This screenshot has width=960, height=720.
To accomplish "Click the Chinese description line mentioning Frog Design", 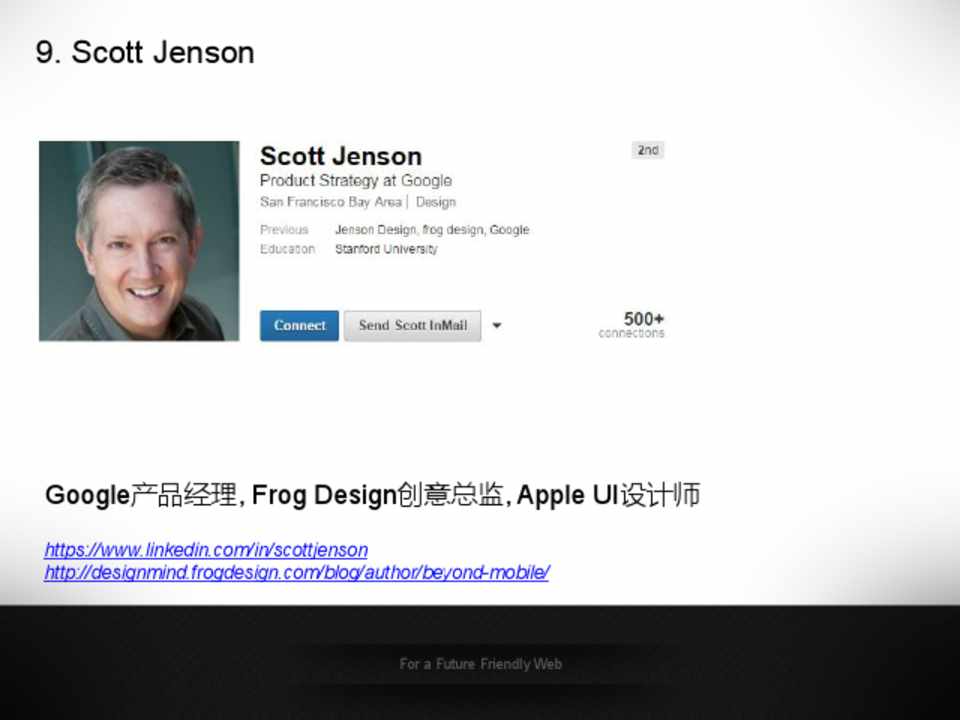I will 372,495.
